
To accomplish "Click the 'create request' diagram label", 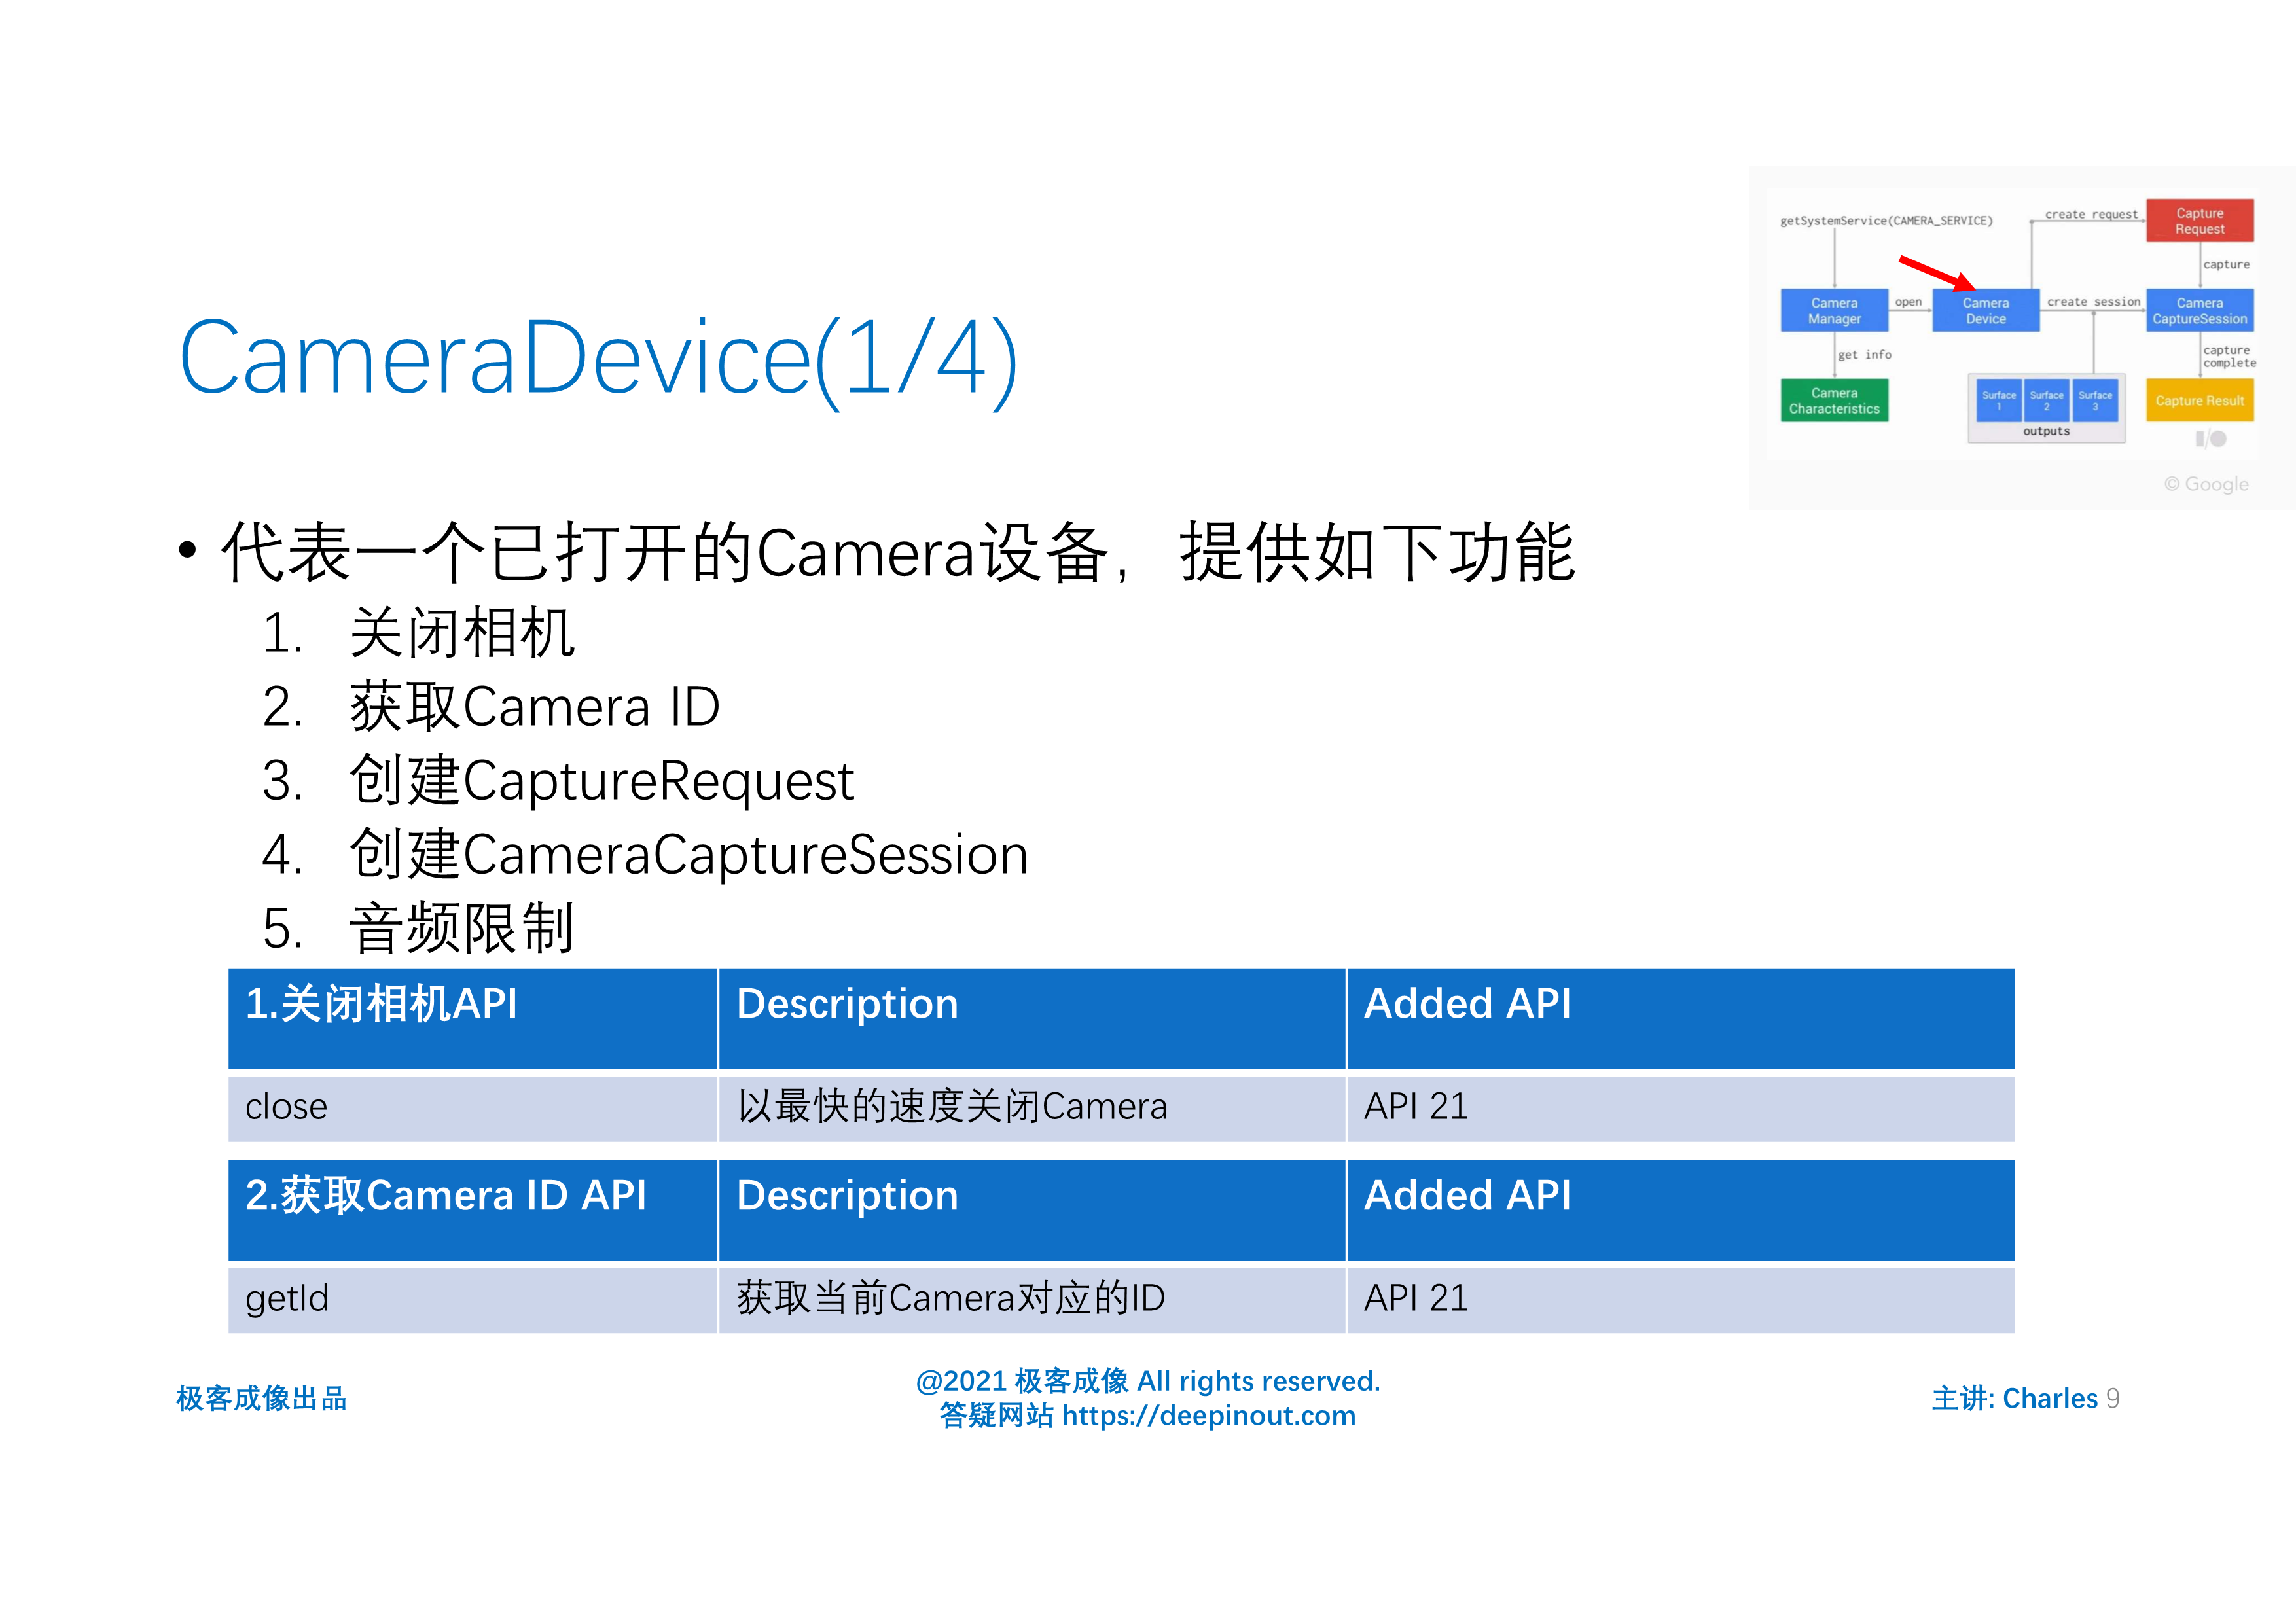I will [x=2091, y=214].
